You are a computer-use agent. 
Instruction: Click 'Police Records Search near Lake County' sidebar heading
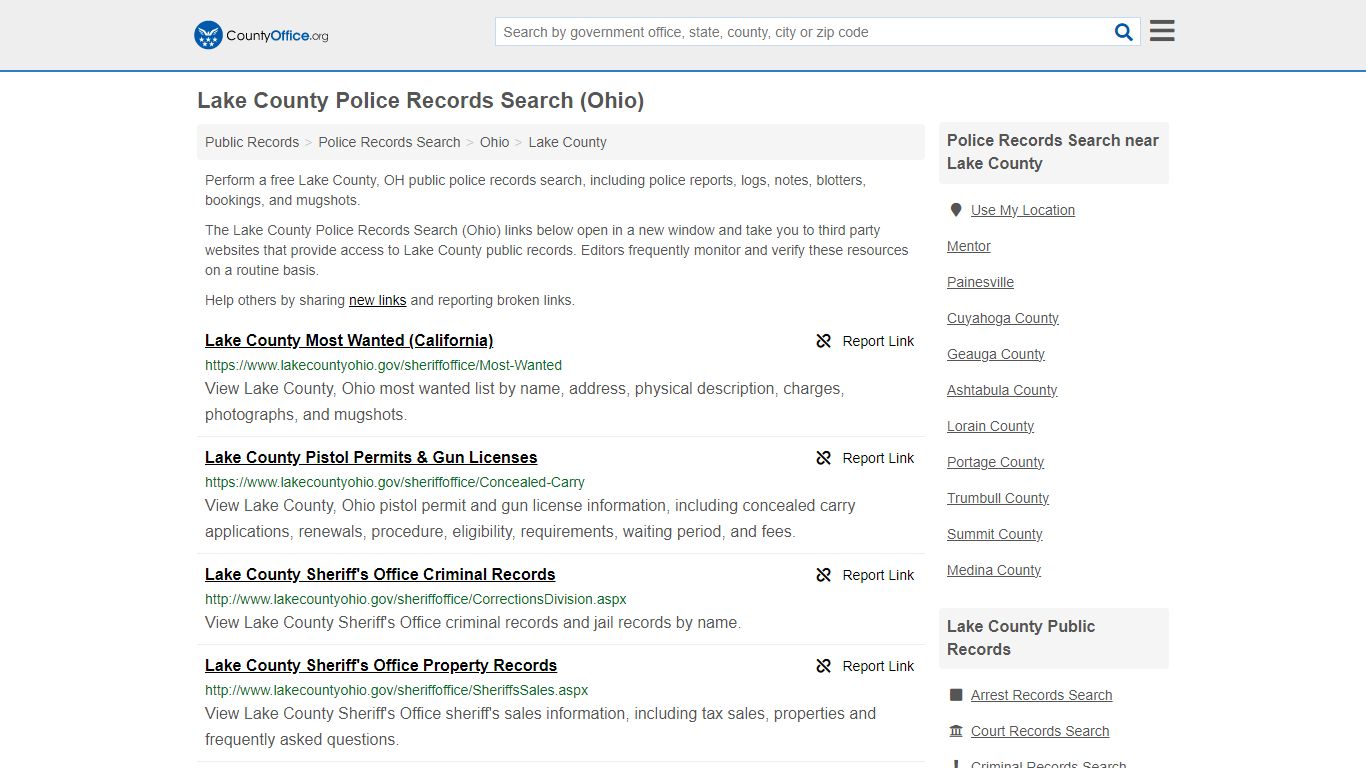point(1053,152)
